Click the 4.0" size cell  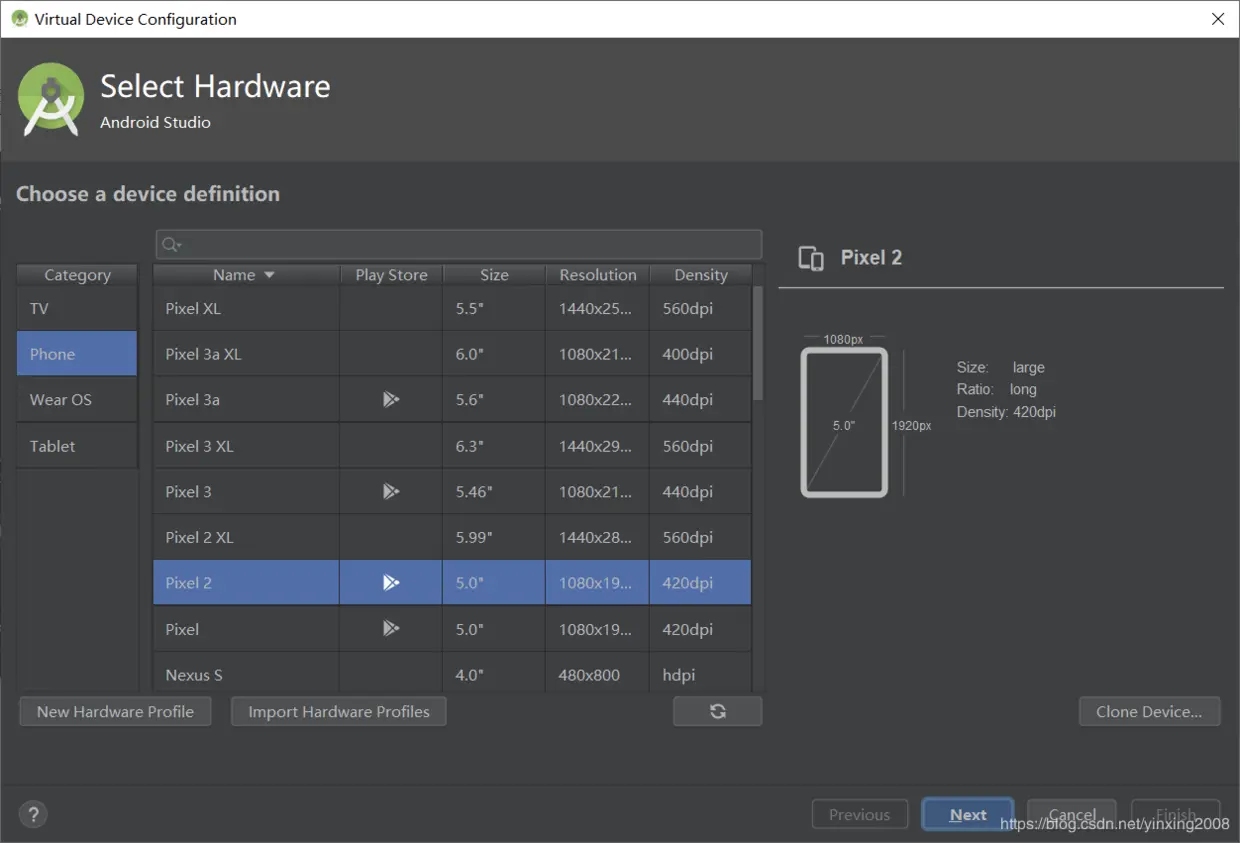(494, 675)
